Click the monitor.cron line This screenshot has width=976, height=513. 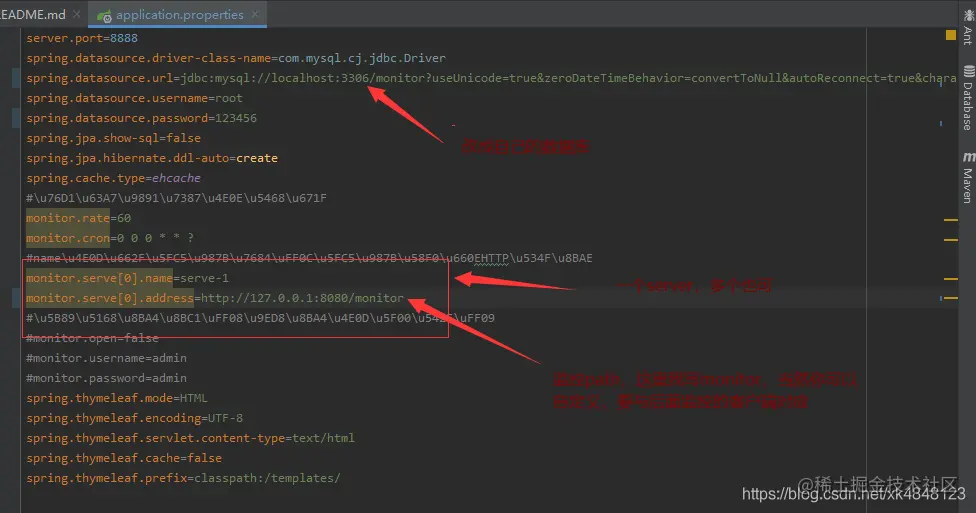pyautogui.click(x=110, y=238)
